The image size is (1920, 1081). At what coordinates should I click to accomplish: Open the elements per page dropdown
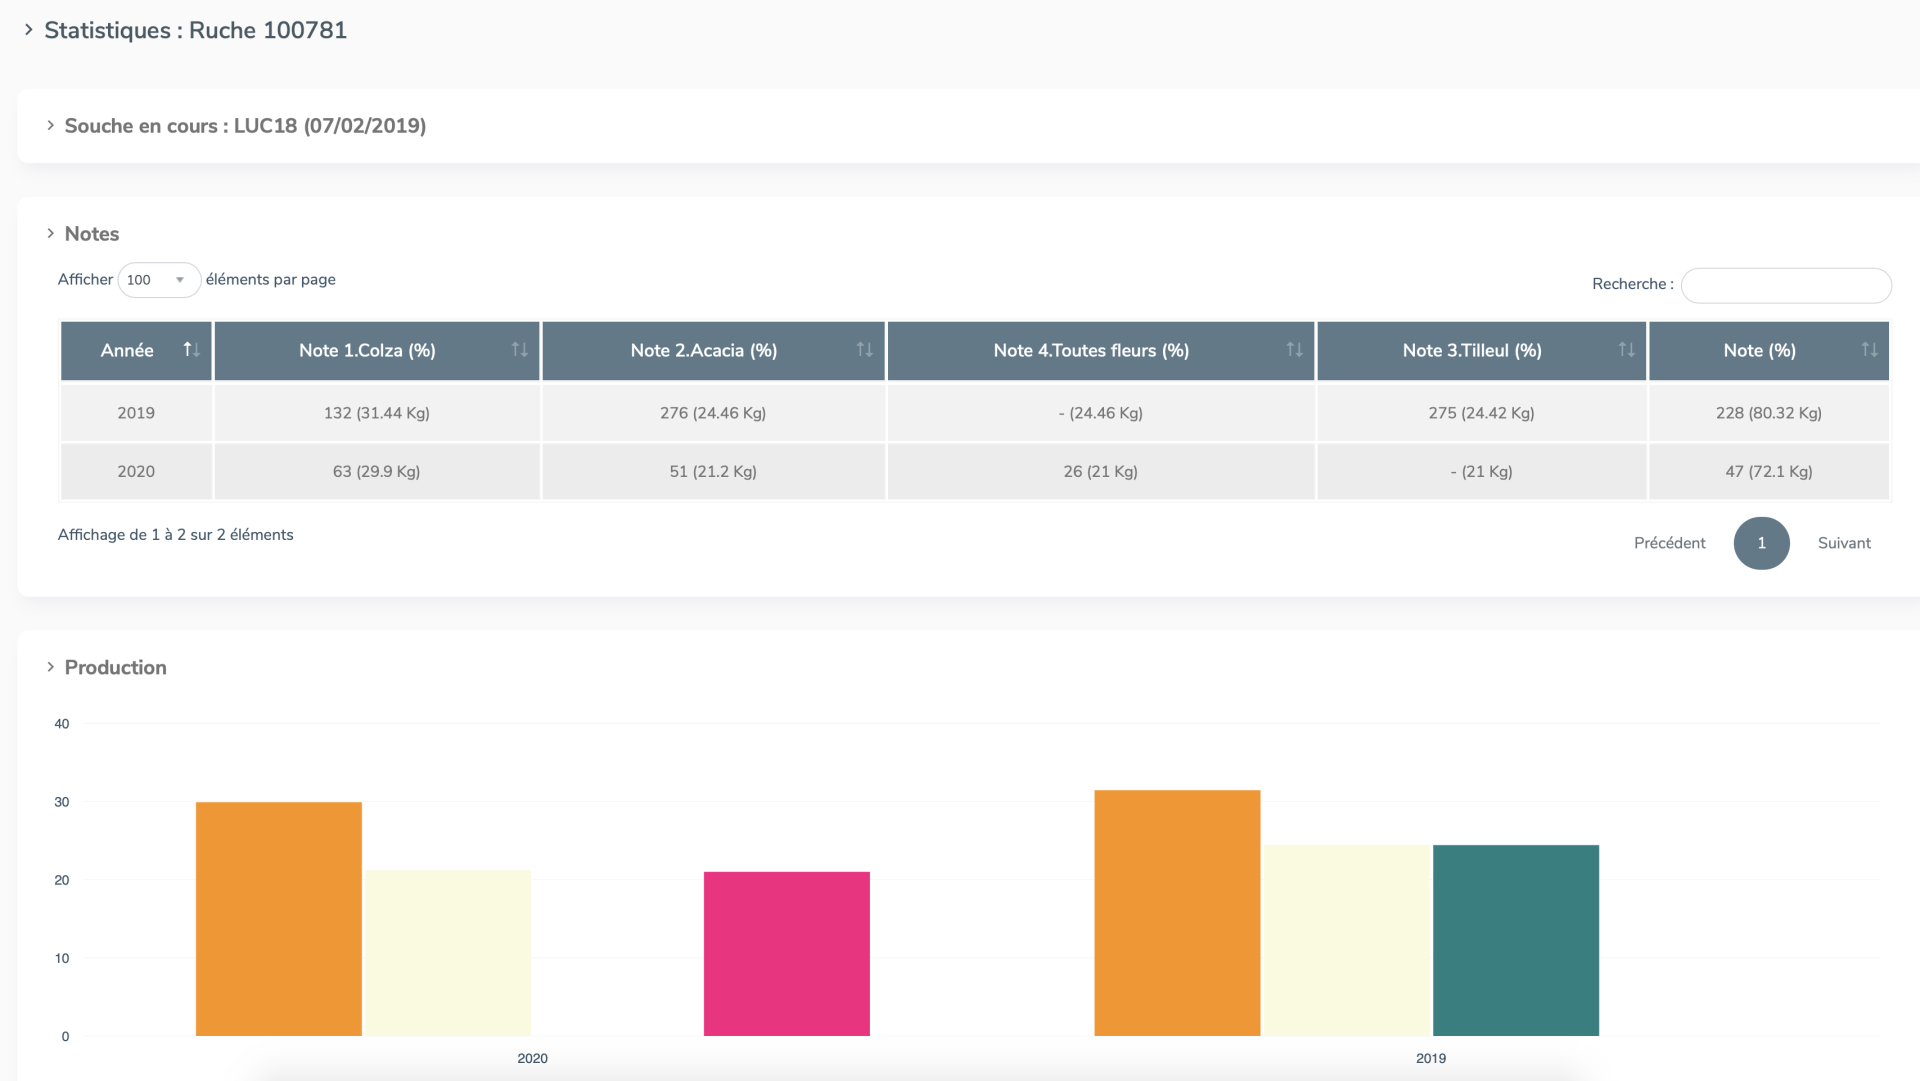pyautogui.click(x=158, y=280)
